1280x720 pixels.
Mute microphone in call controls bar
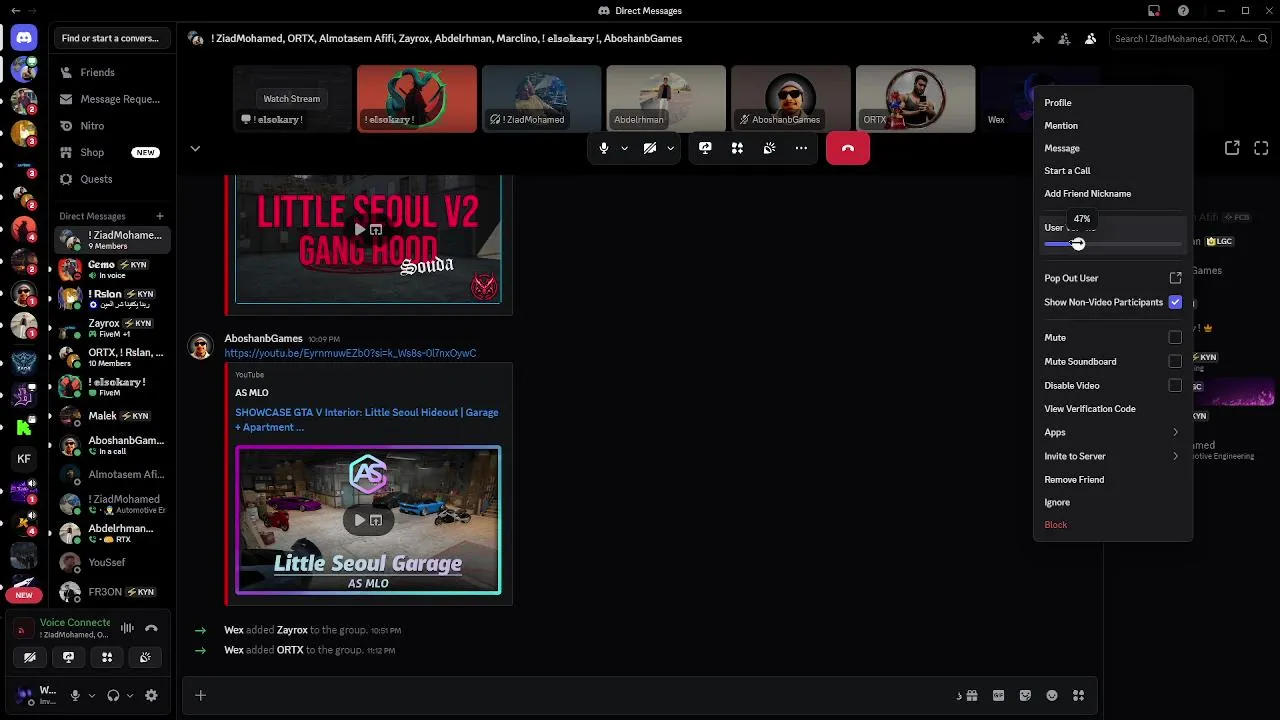[x=603, y=148]
